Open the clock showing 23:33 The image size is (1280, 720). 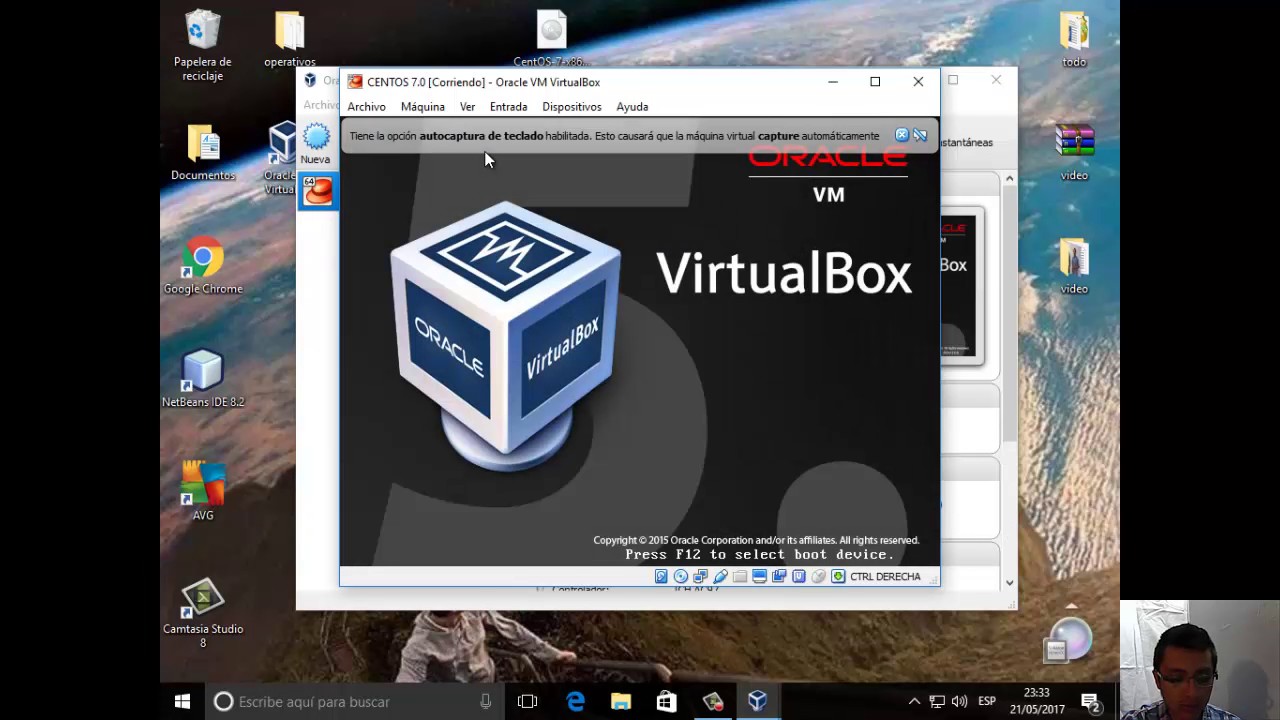click(x=1037, y=702)
